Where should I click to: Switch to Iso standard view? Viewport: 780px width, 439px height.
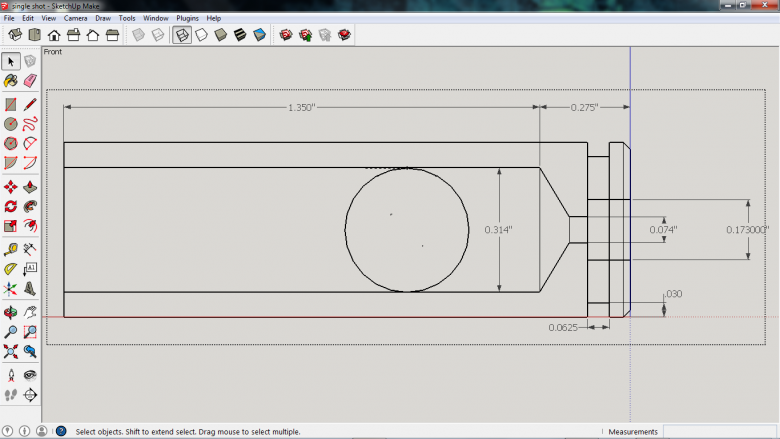pos(16,35)
